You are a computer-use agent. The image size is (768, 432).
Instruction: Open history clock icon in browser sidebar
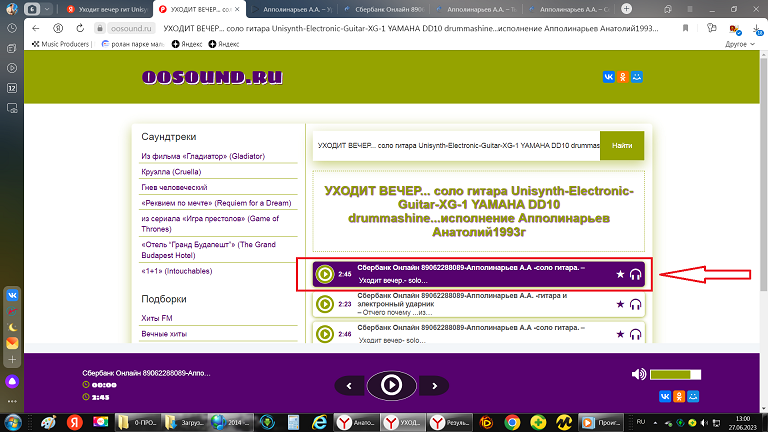pos(12,28)
